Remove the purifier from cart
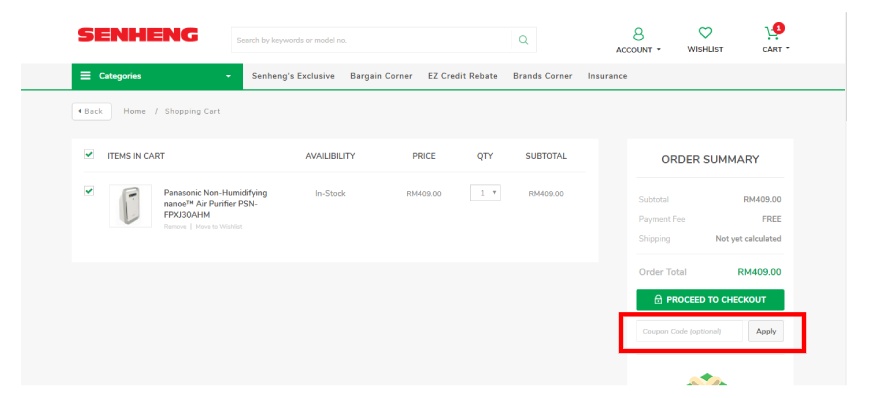Image resolution: width=869 pixels, height=398 pixels. click(x=175, y=227)
